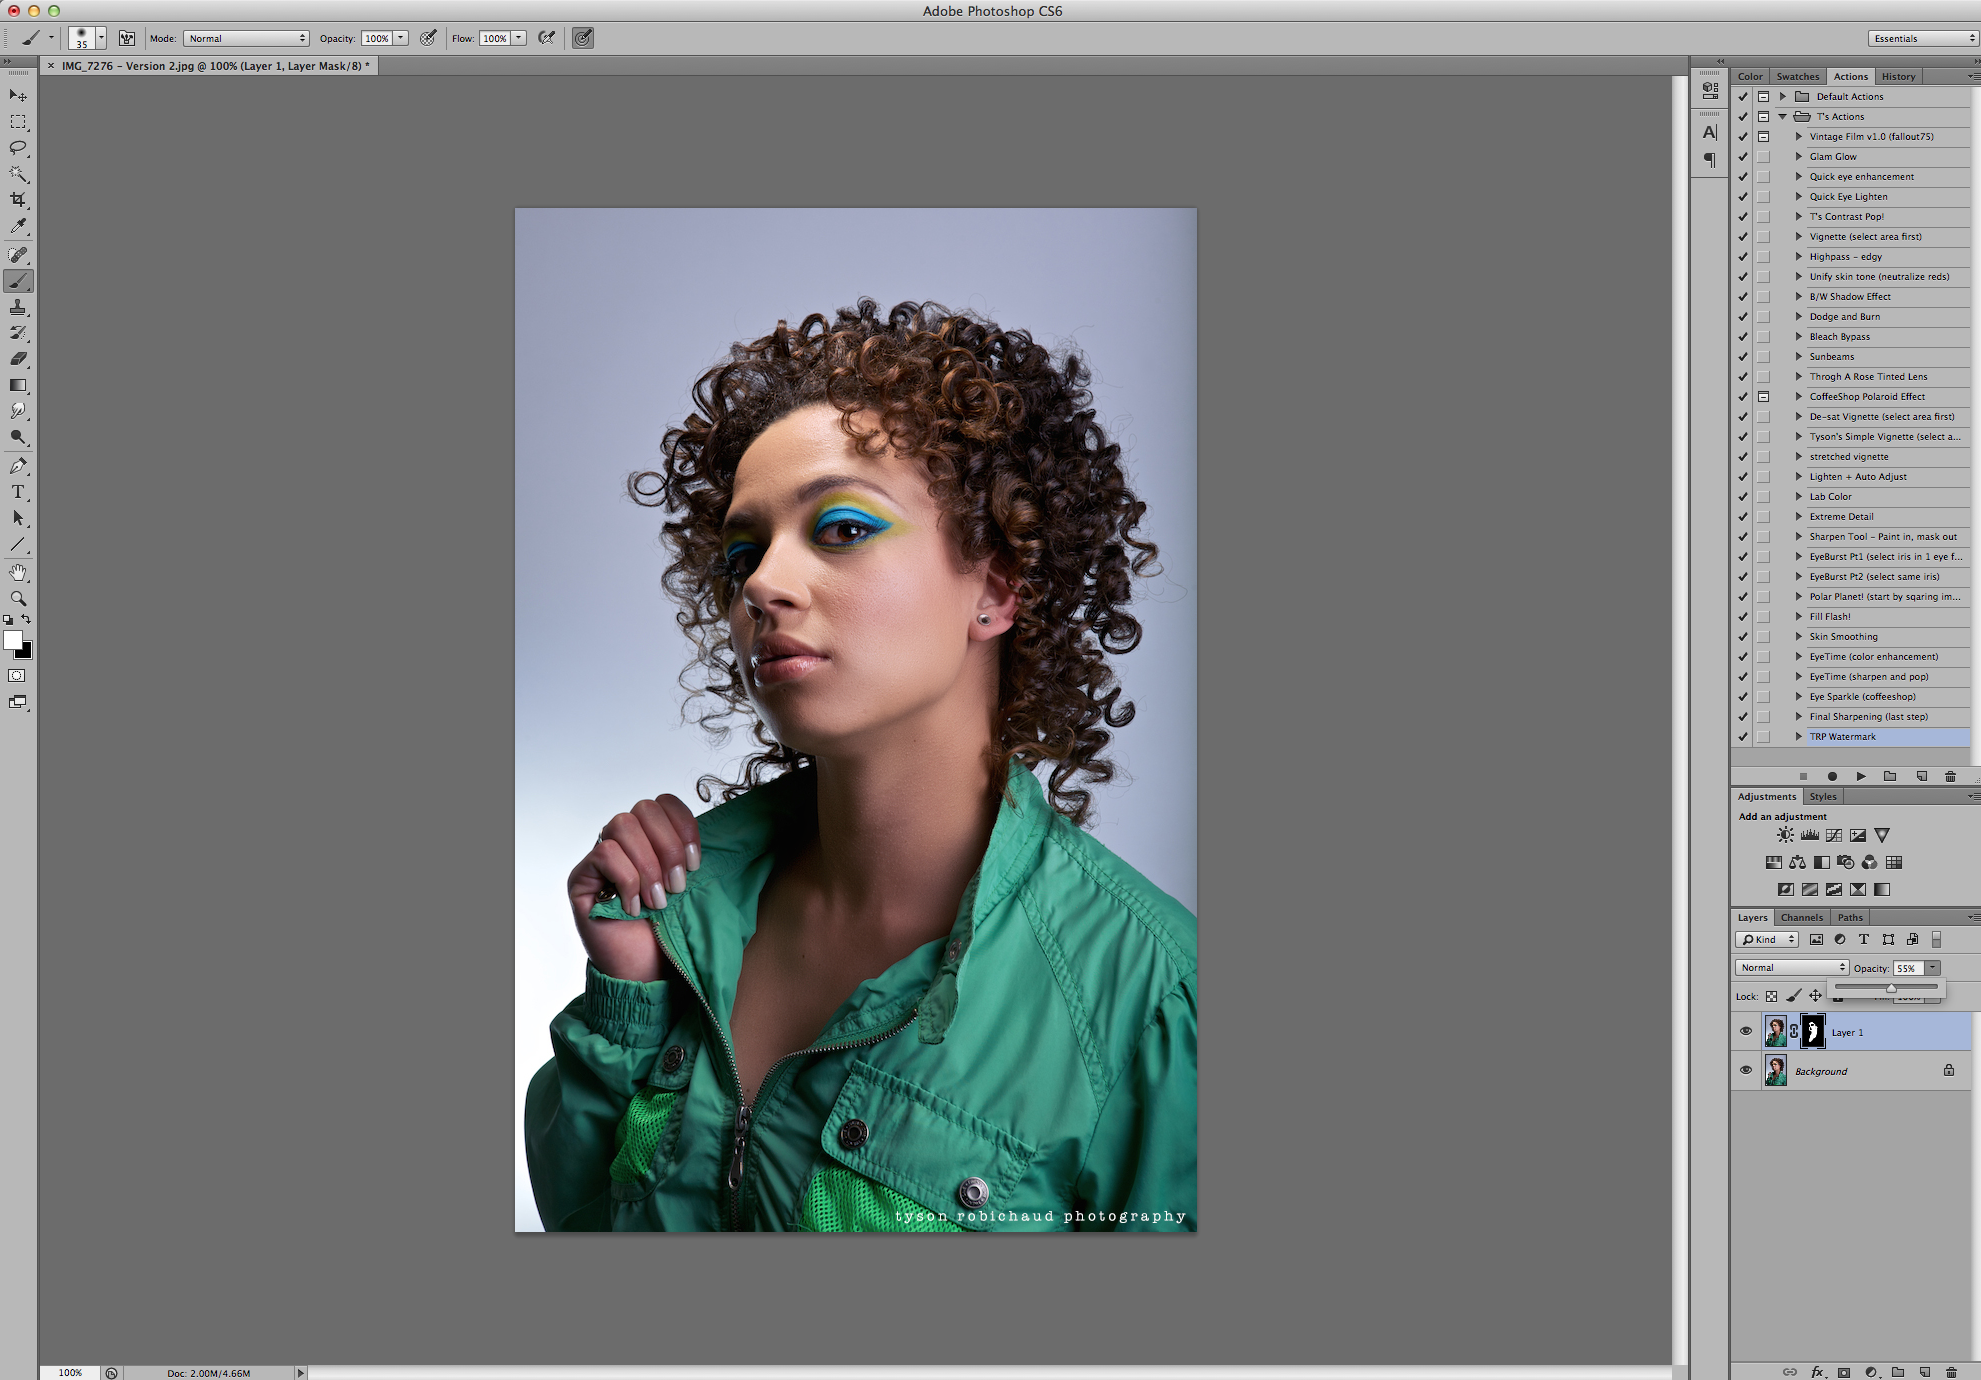Select the Lasso tool

(18, 147)
